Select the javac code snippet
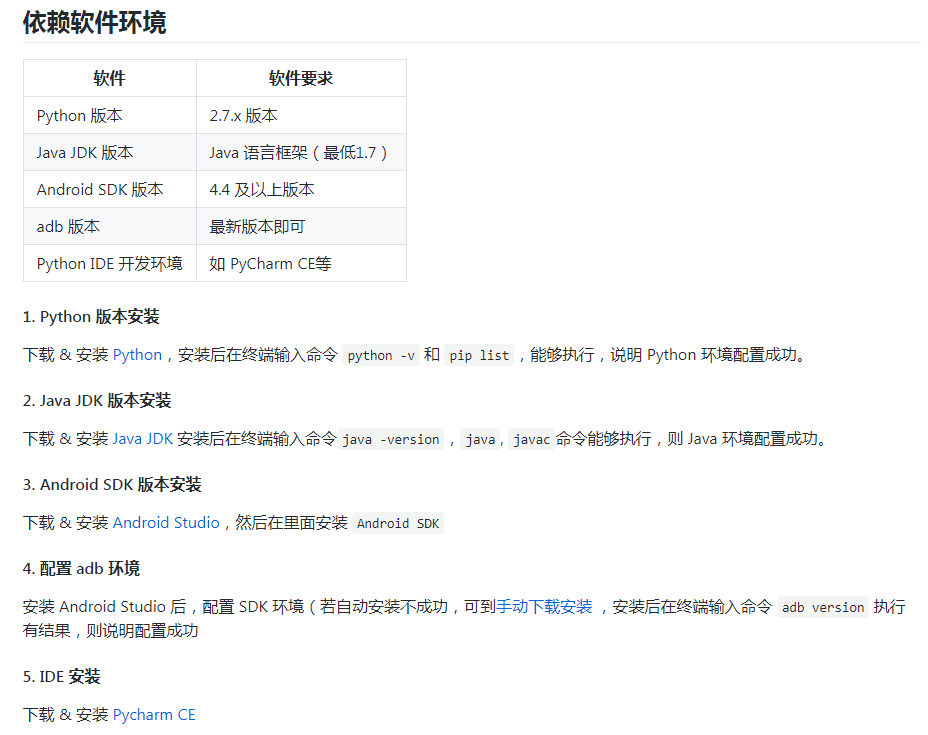 [x=530, y=439]
